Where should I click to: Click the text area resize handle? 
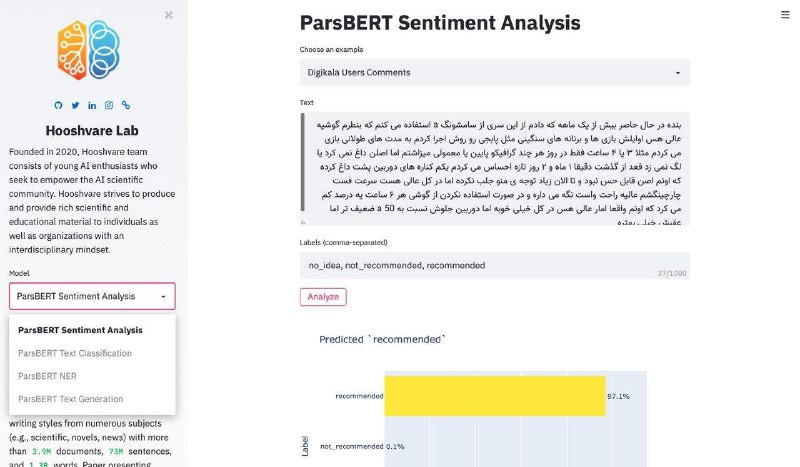(303, 222)
